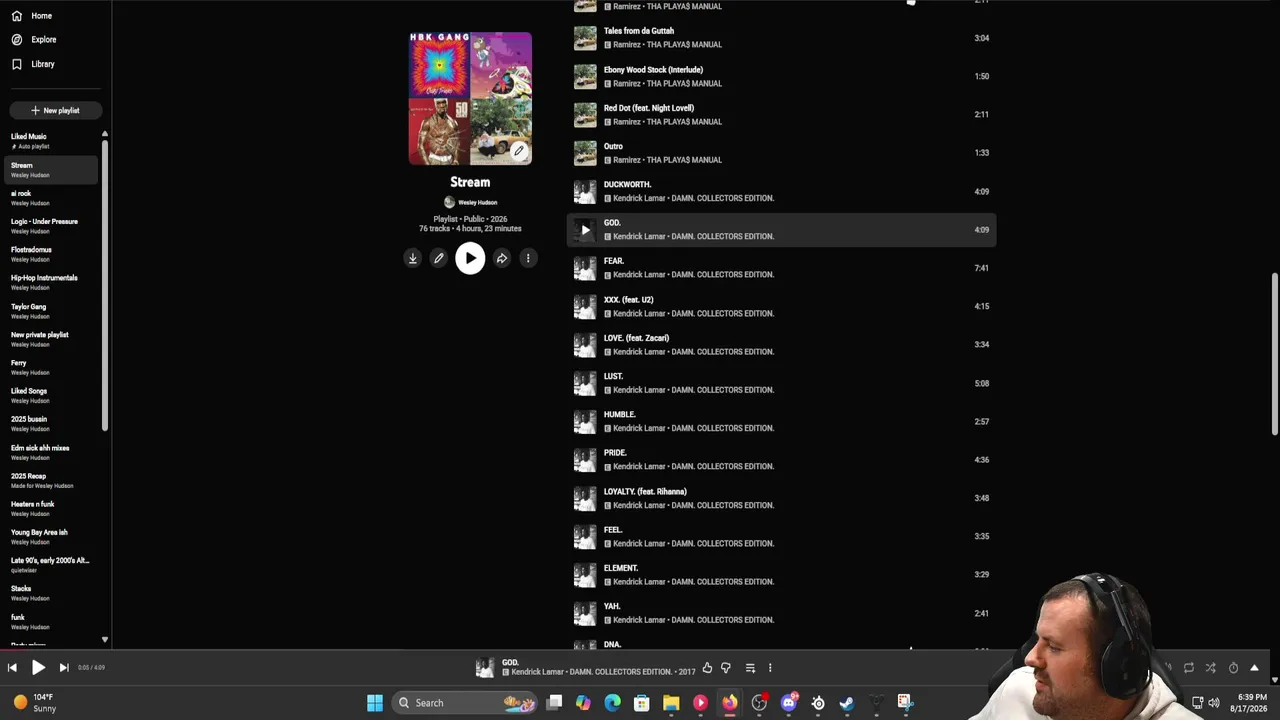Image resolution: width=1280 pixels, height=720 pixels.
Task: Click the YAH. song title
Action: click(612, 607)
